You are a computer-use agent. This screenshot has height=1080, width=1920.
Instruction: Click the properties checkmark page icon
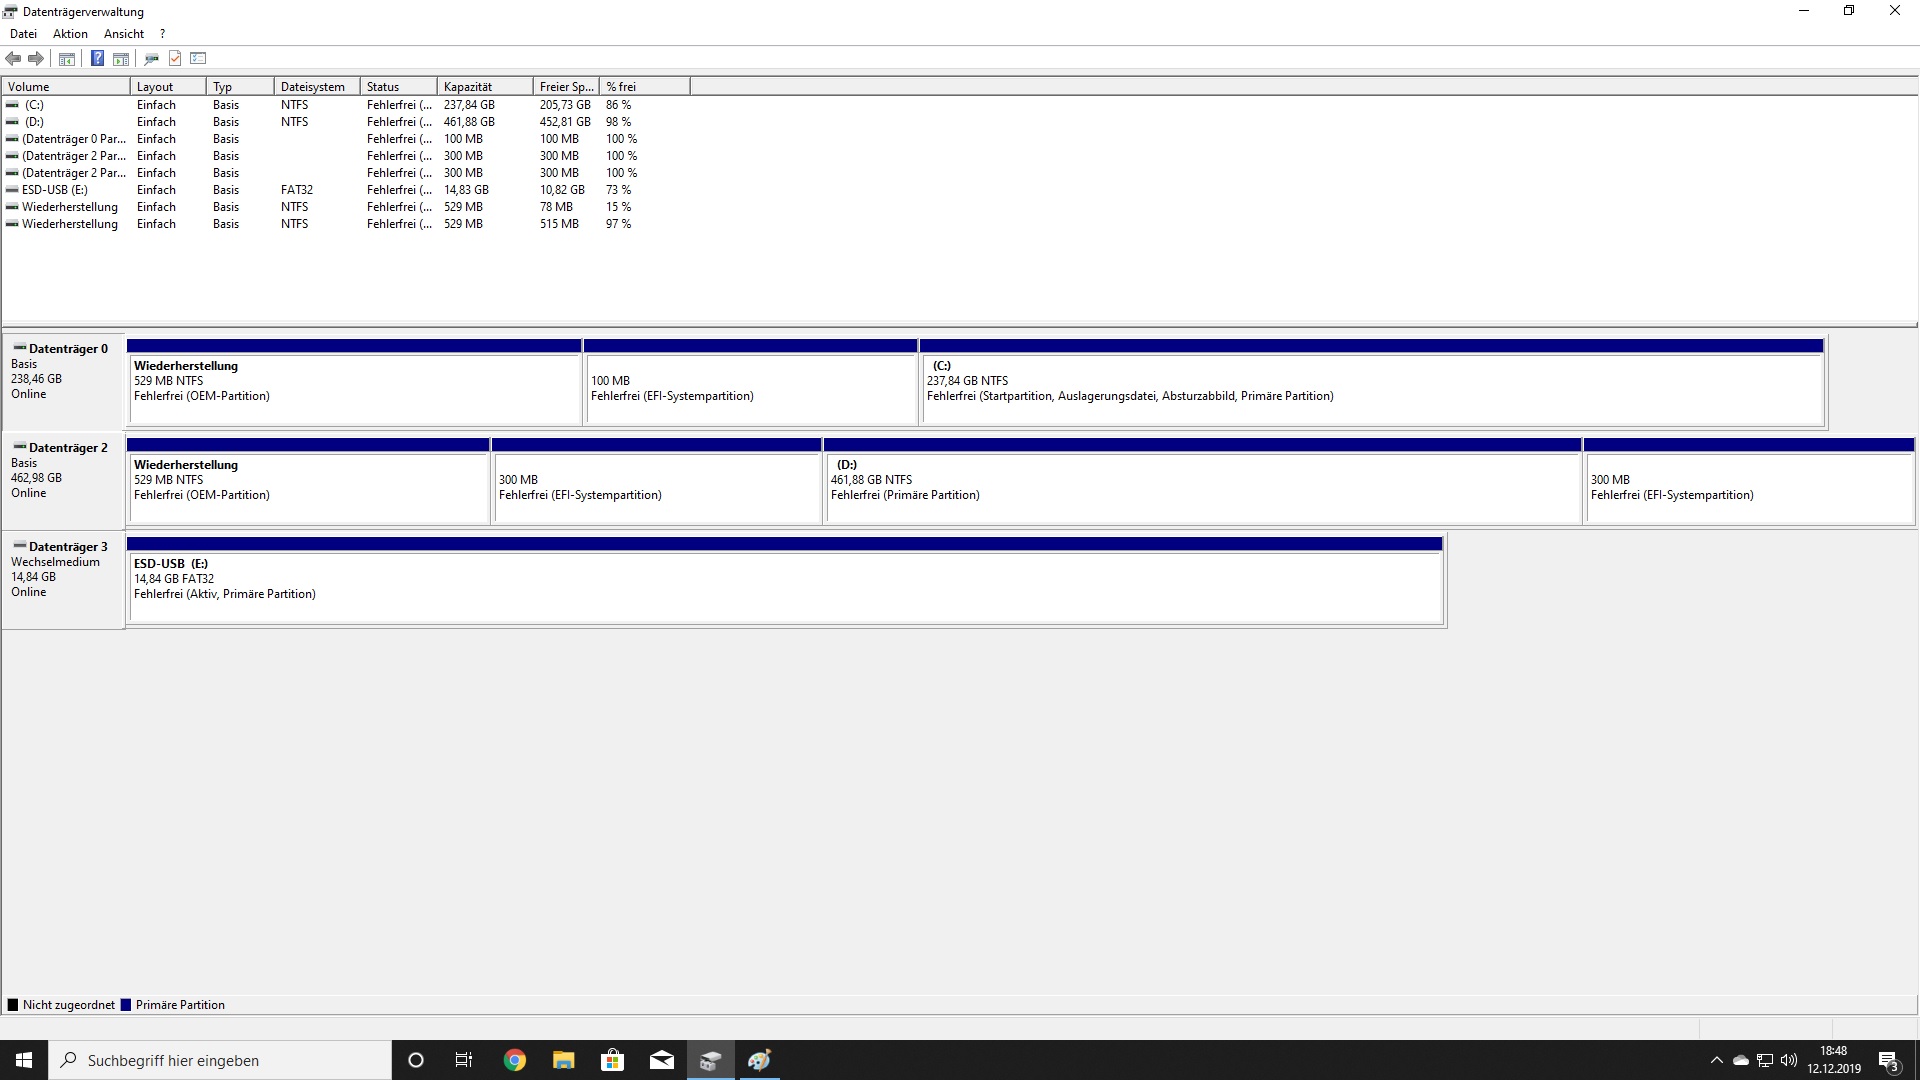click(x=175, y=58)
